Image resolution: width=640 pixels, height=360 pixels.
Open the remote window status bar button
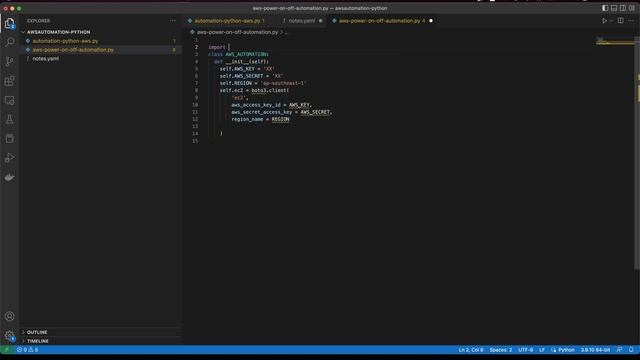click(7, 350)
